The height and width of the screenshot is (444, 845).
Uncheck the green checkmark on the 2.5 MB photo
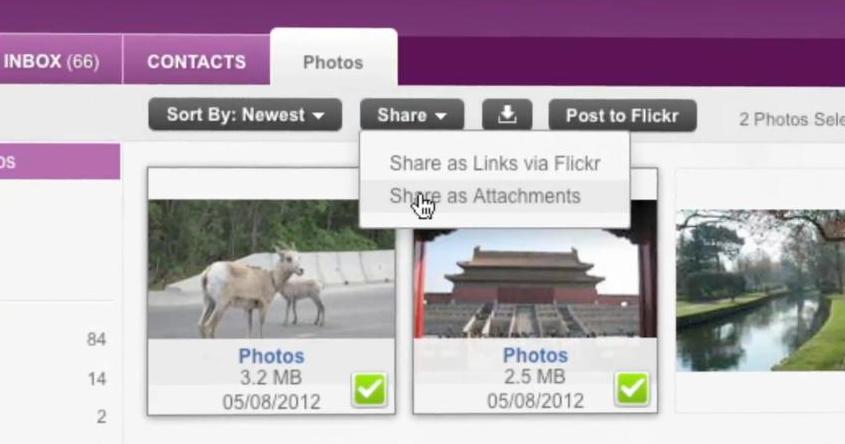tap(632, 388)
